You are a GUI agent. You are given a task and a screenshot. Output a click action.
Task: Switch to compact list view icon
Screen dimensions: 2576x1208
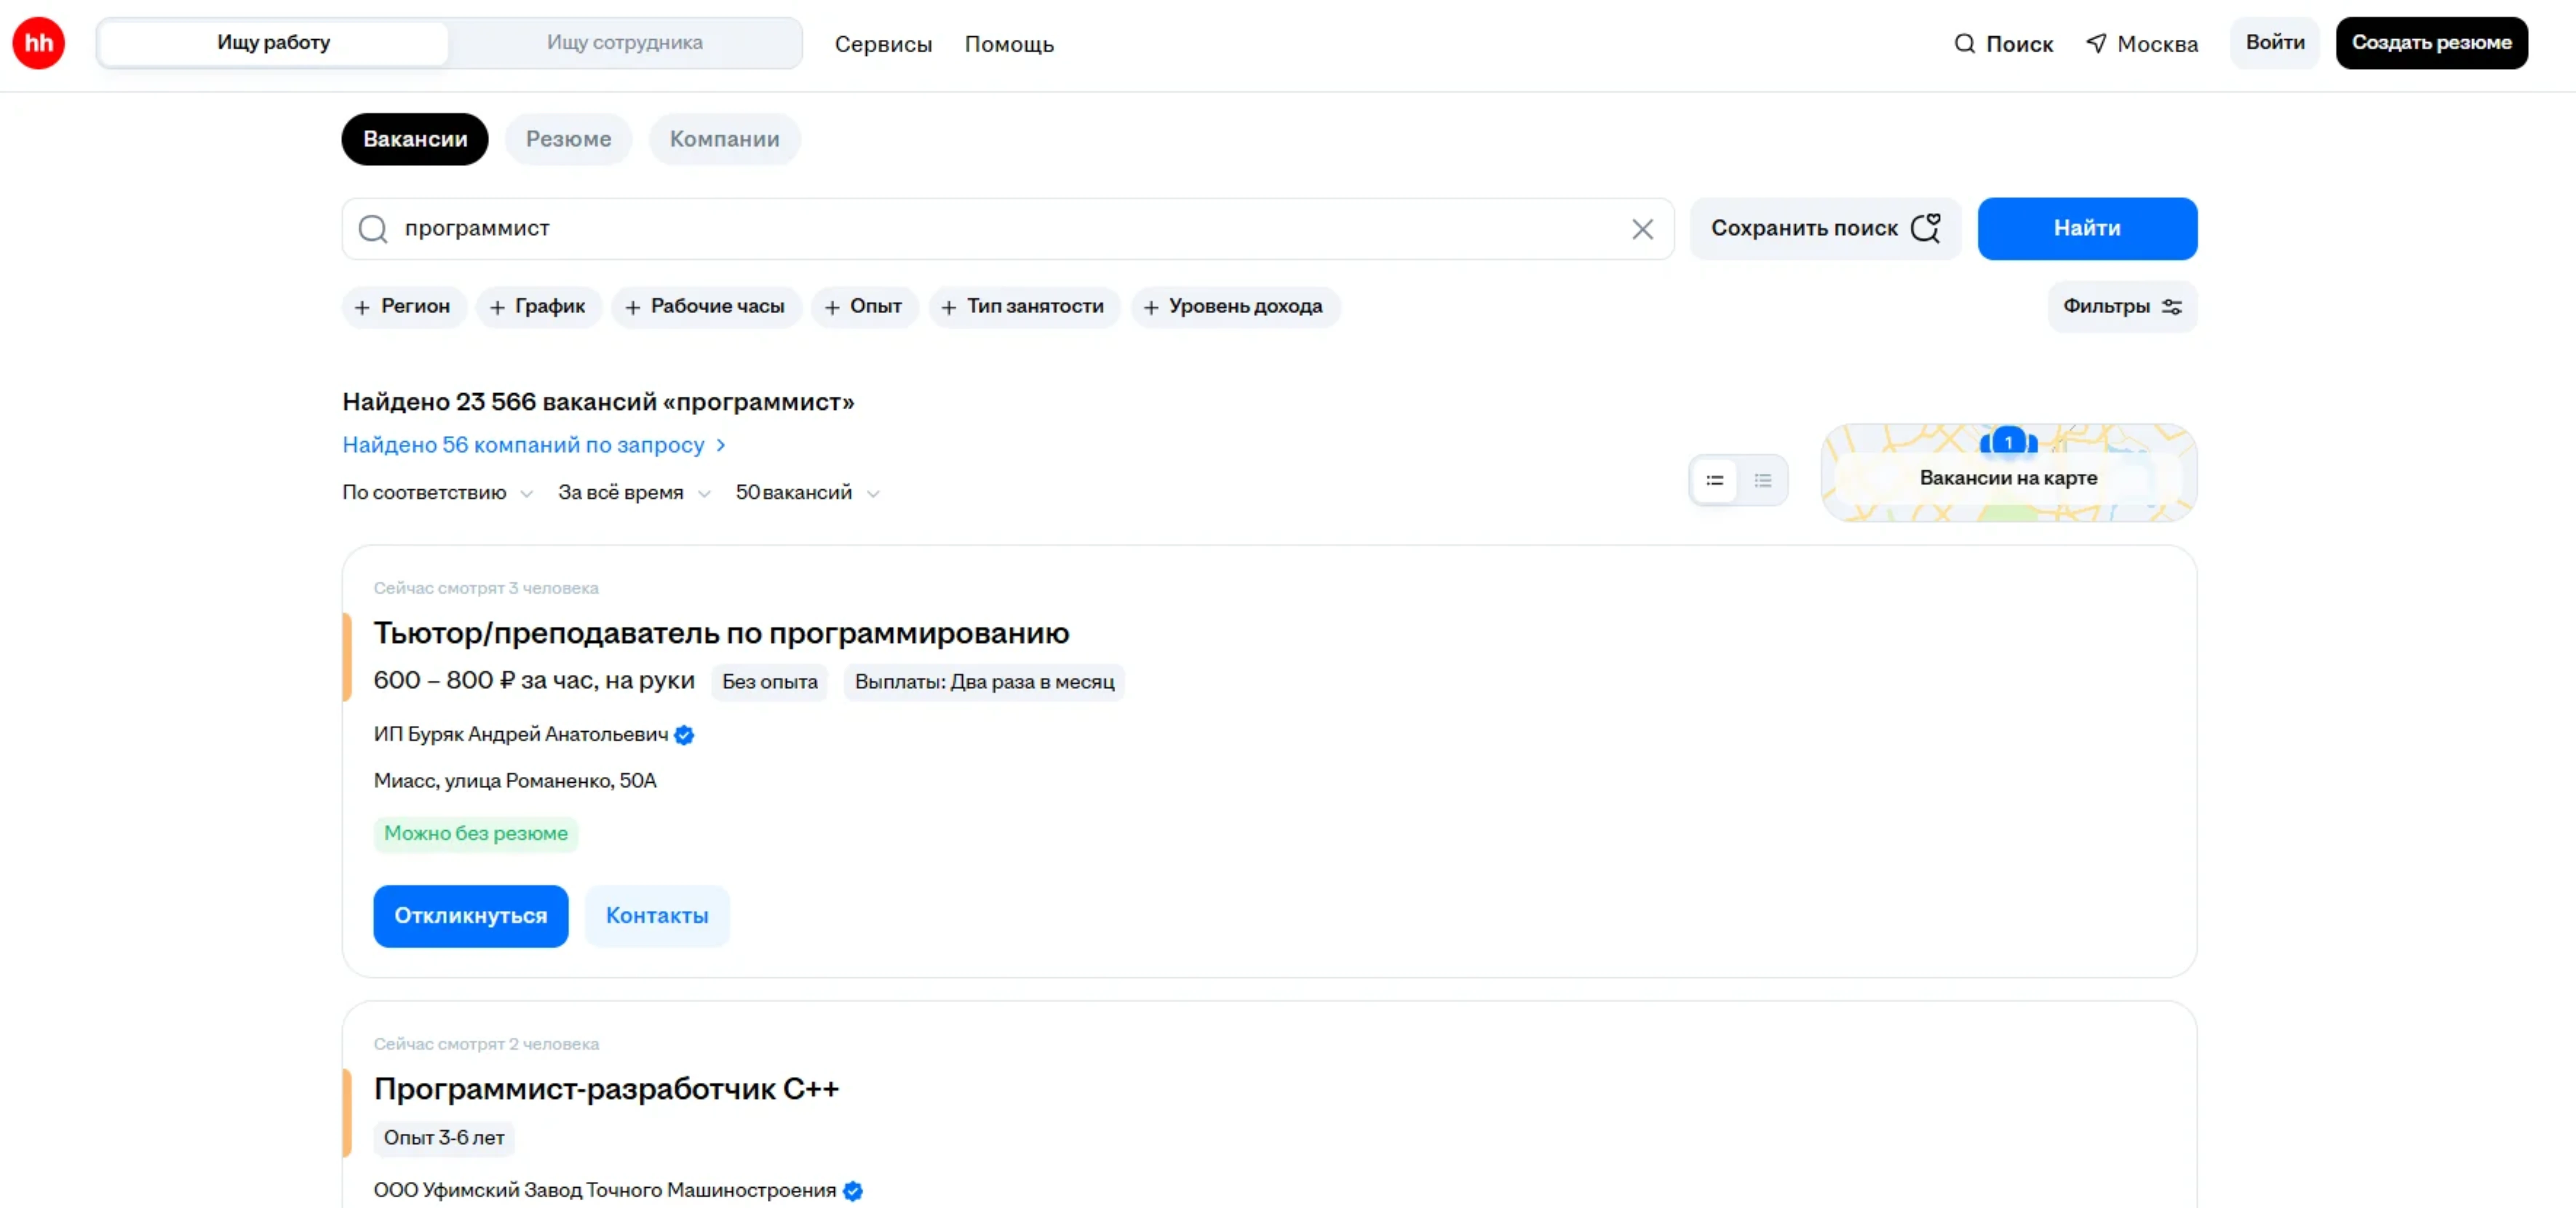coord(1763,481)
